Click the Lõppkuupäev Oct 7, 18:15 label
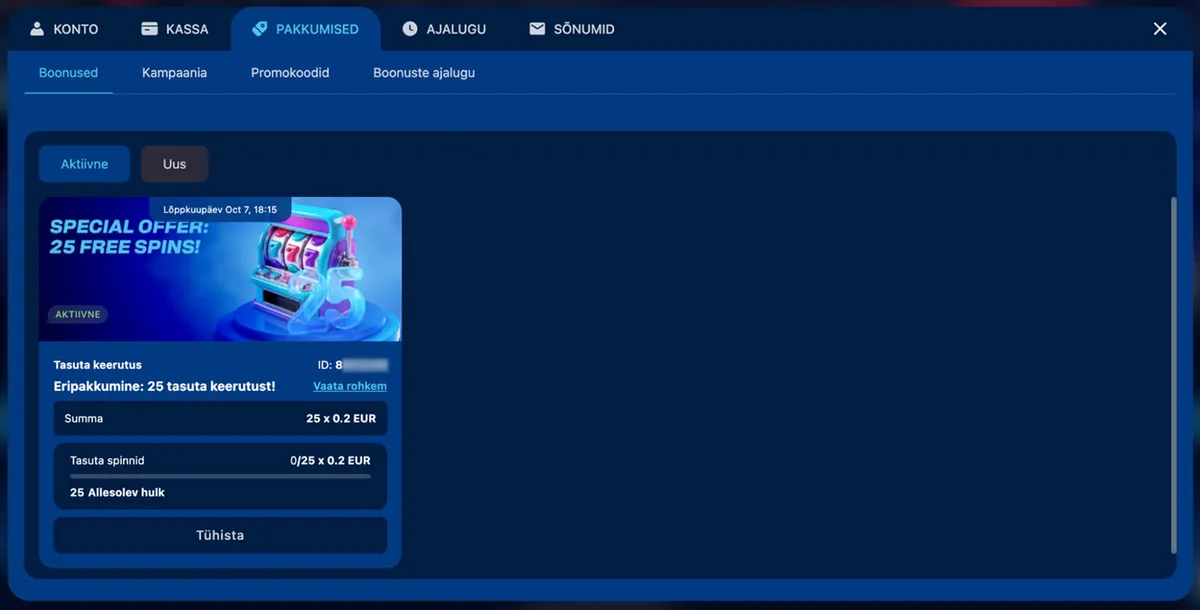Viewport: 1200px width, 610px height. tap(220, 210)
